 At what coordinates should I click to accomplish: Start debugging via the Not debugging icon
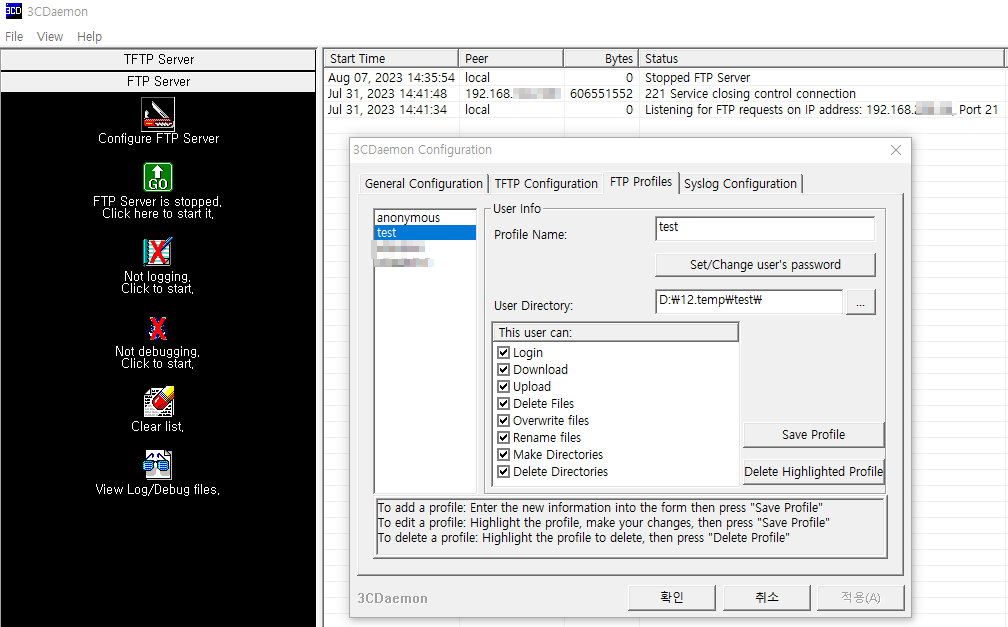[158, 328]
